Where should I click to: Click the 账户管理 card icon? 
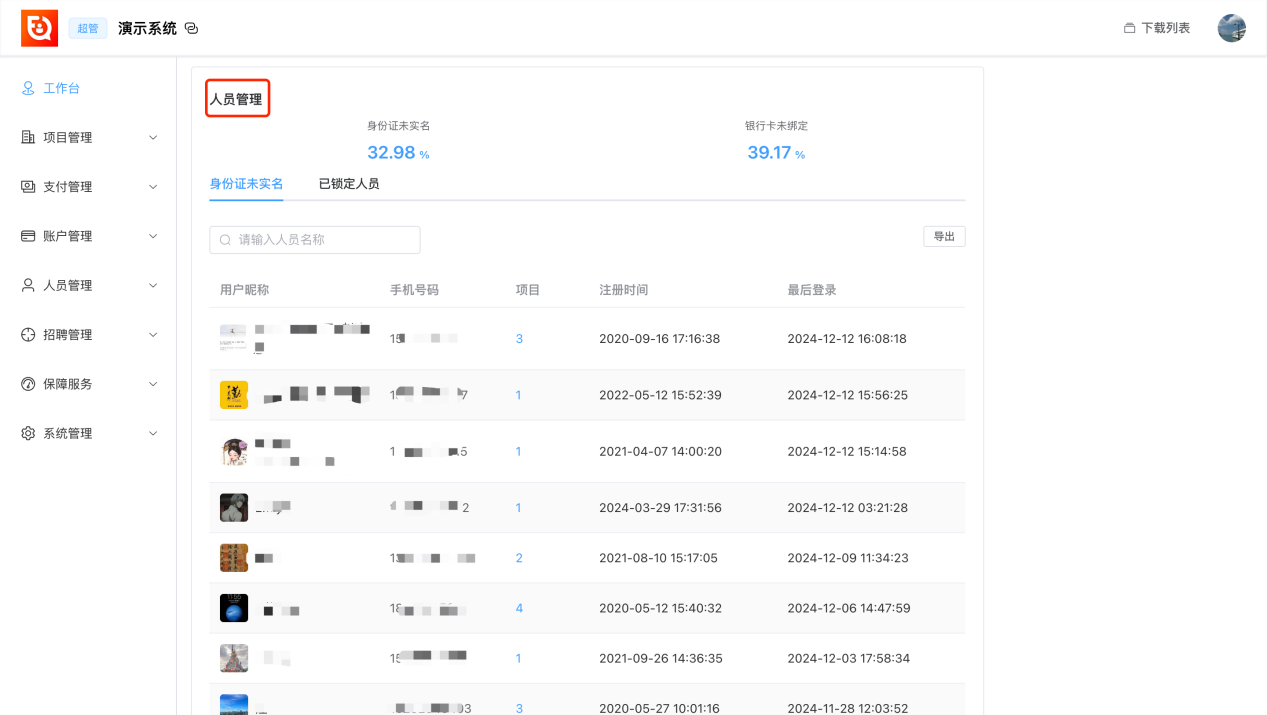(28, 236)
